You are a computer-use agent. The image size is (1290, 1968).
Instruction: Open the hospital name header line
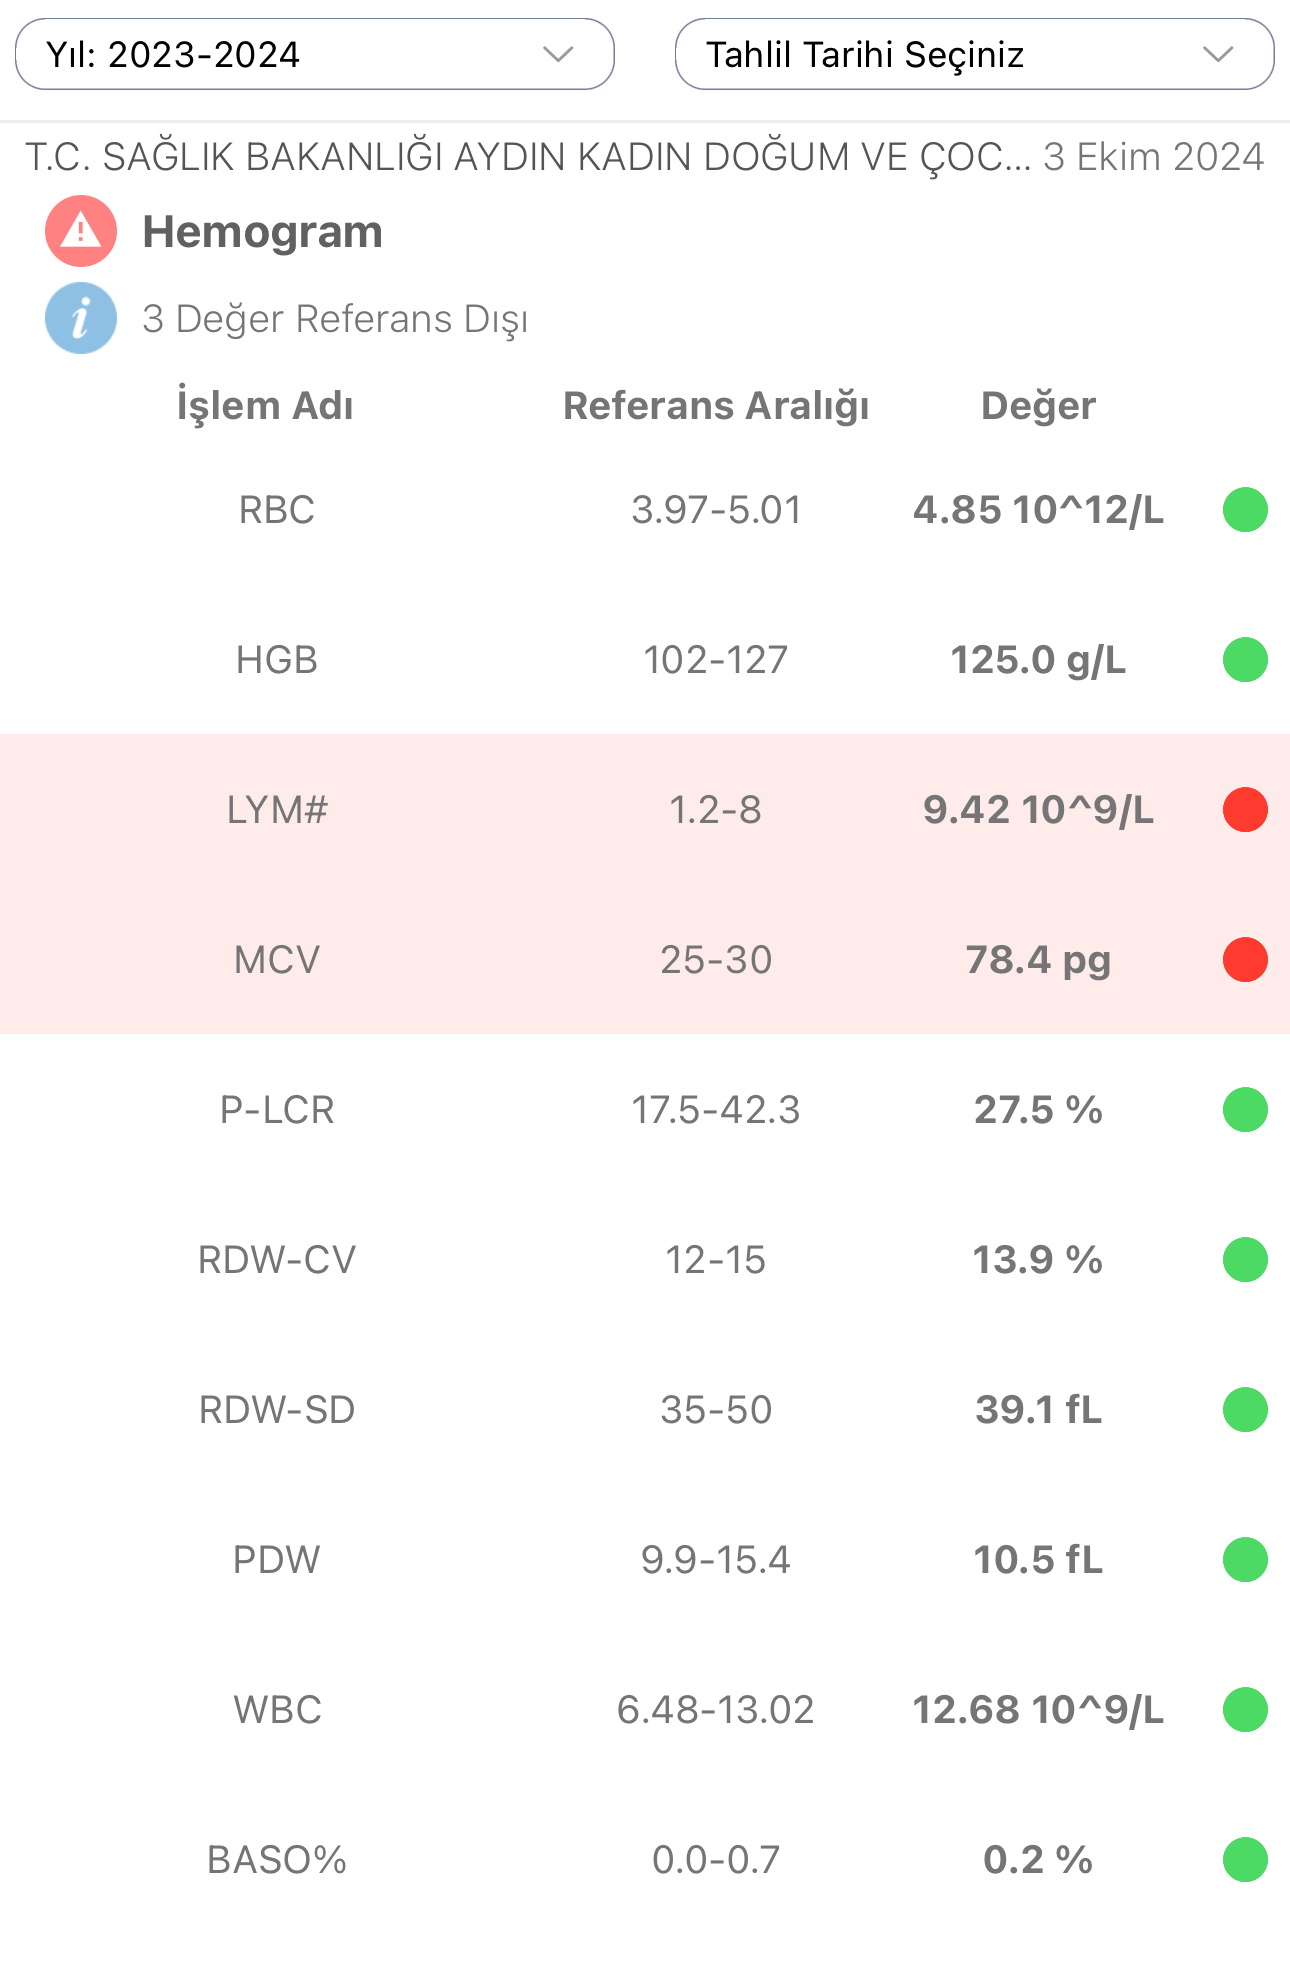[528, 157]
